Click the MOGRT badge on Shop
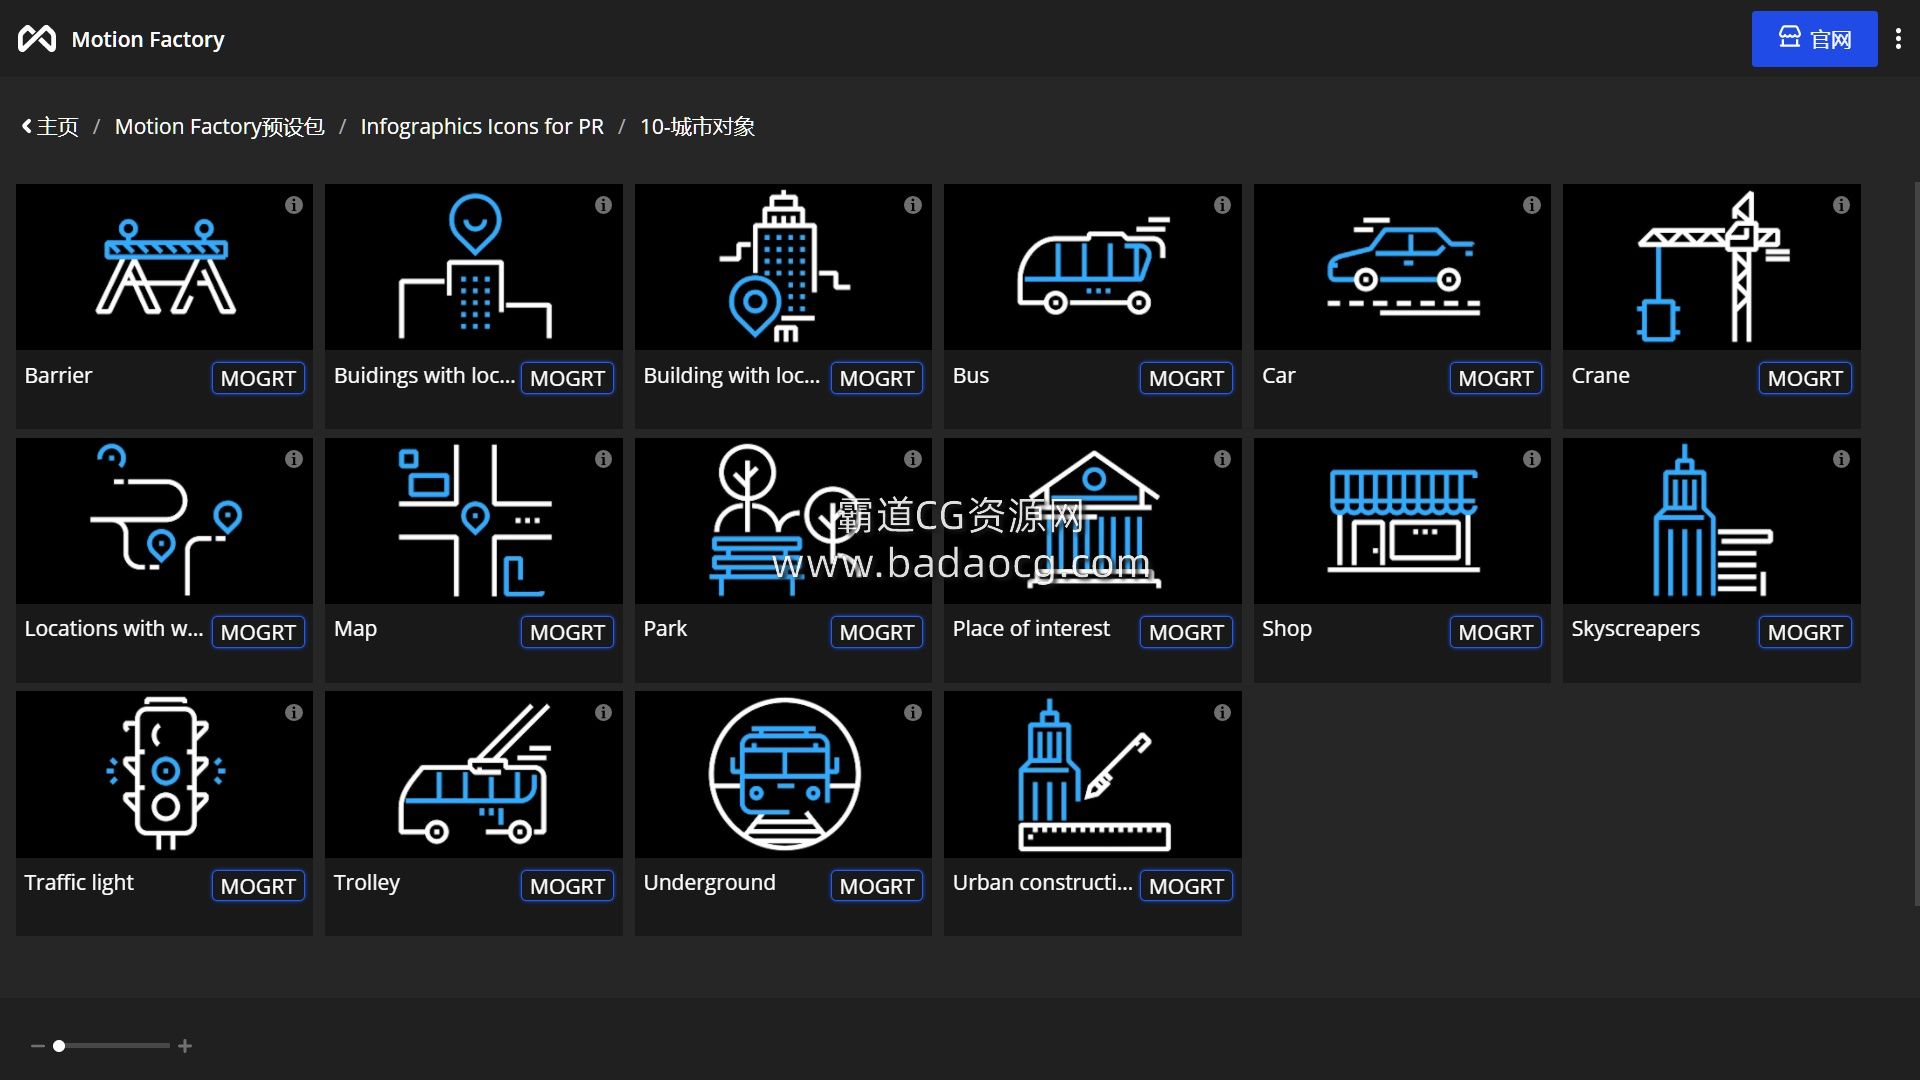The width and height of the screenshot is (1920, 1080). point(1495,632)
